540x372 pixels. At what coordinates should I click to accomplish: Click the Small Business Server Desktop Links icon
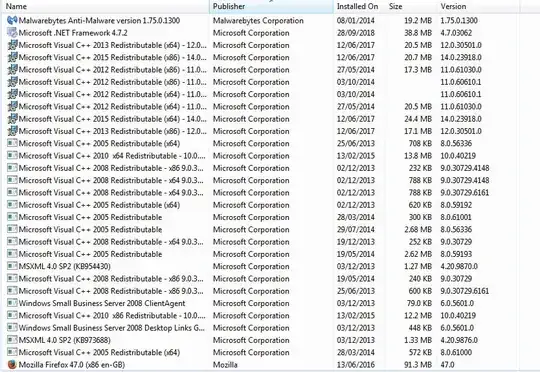click(12, 328)
